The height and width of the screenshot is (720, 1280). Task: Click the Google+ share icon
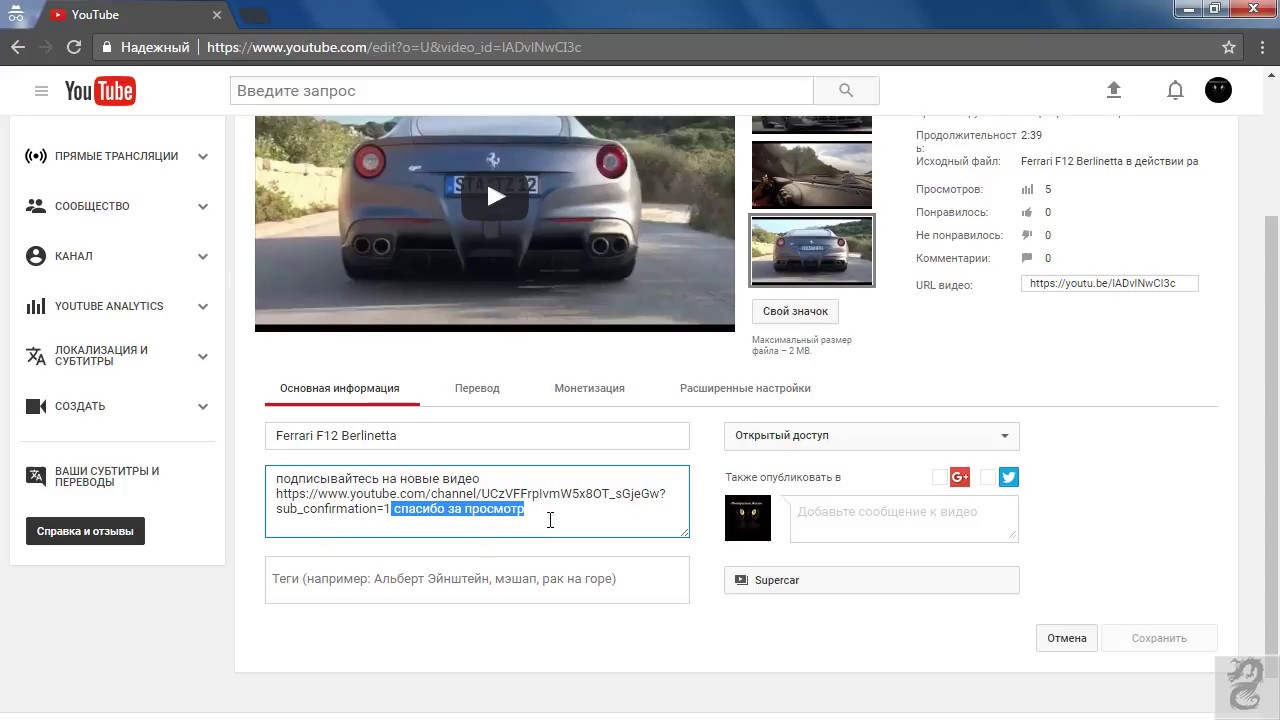[x=960, y=477]
